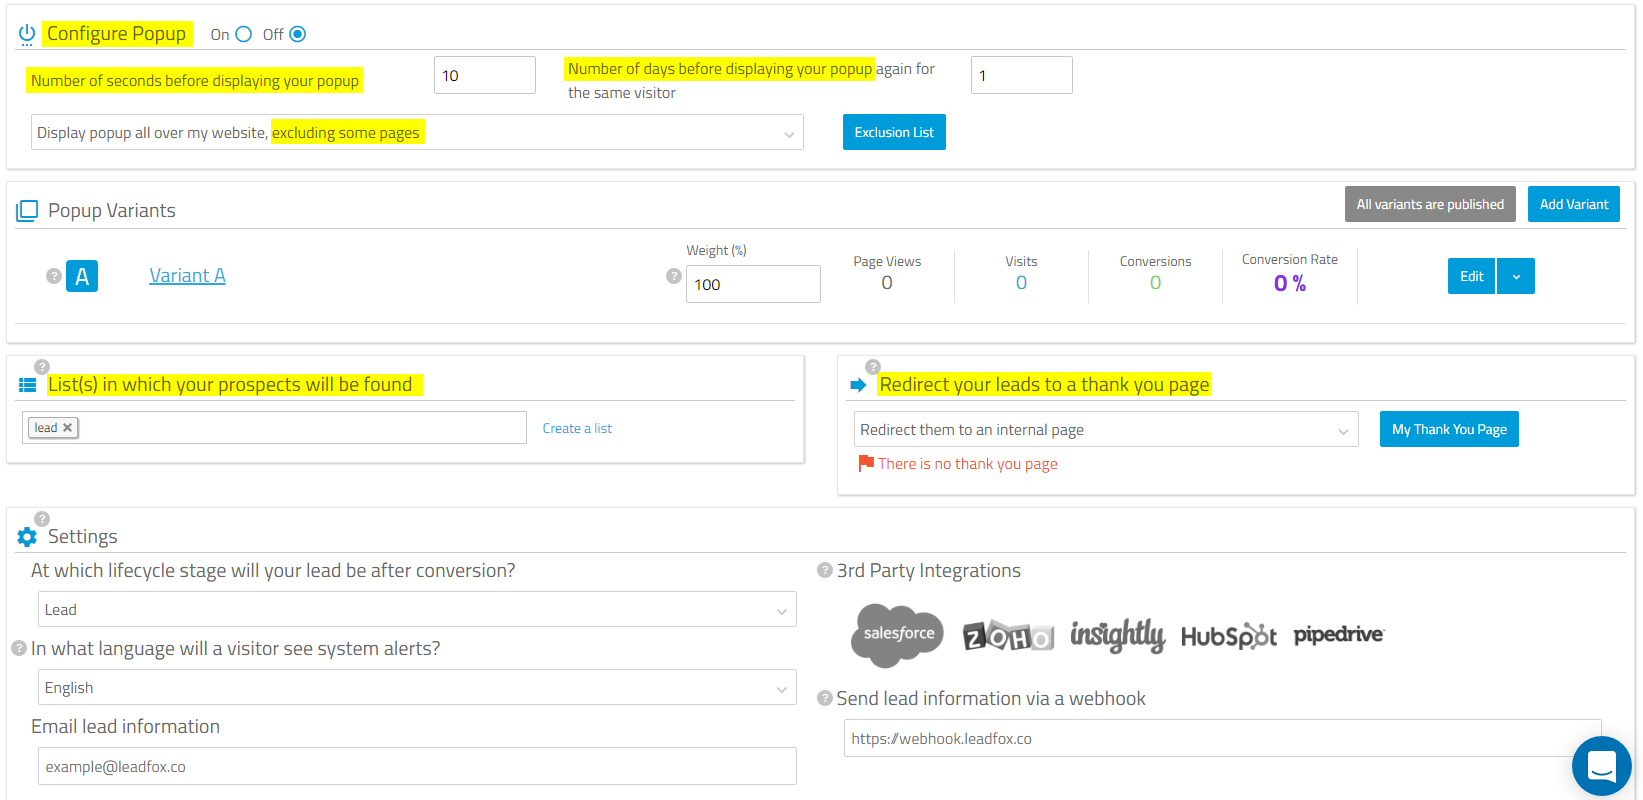Click the help icon above Redirect heading
The image size is (1643, 800).
[x=873, y=367]
